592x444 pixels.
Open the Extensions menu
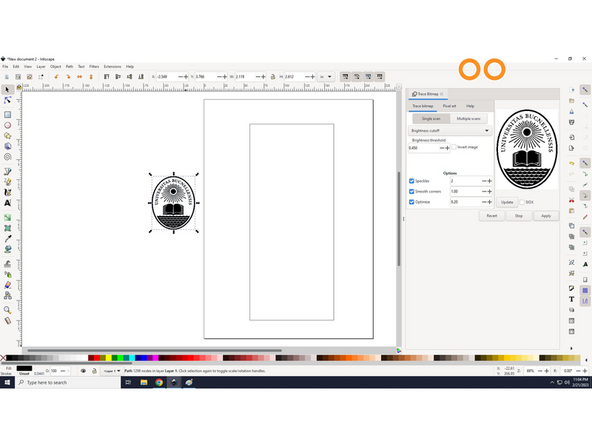[113, 66]
